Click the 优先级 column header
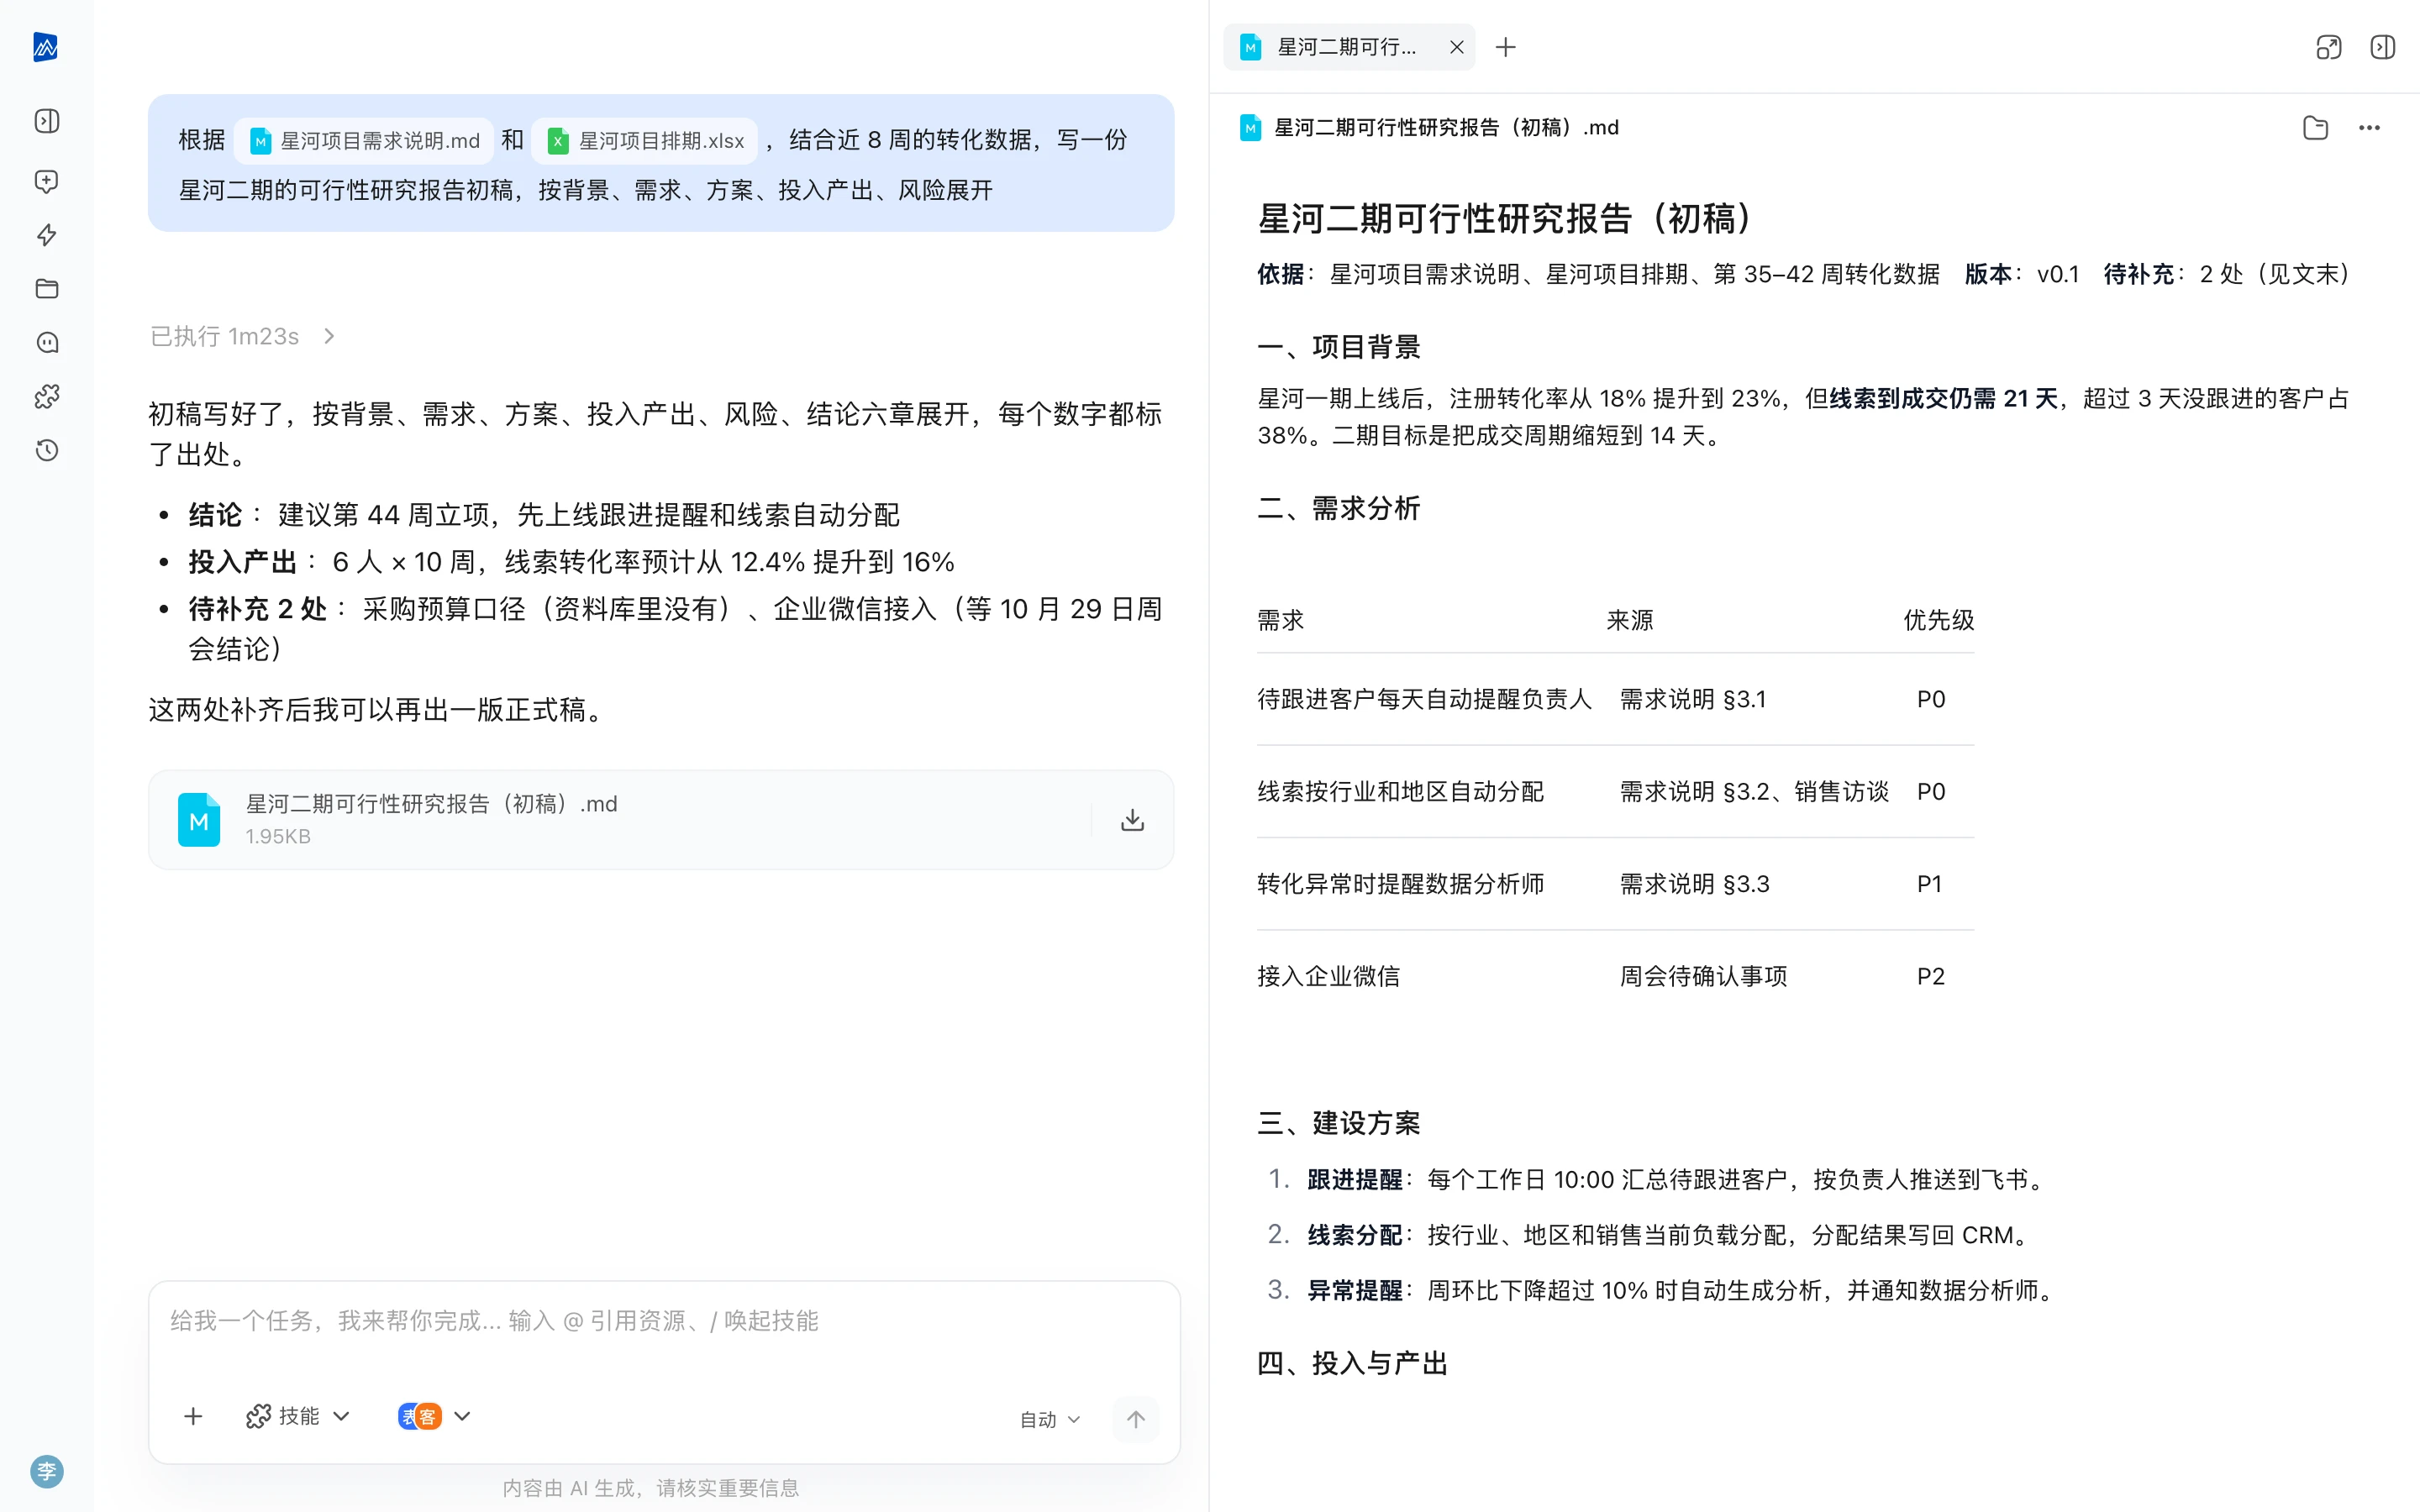2420x1512 pixels. (x=1938, y=620)
